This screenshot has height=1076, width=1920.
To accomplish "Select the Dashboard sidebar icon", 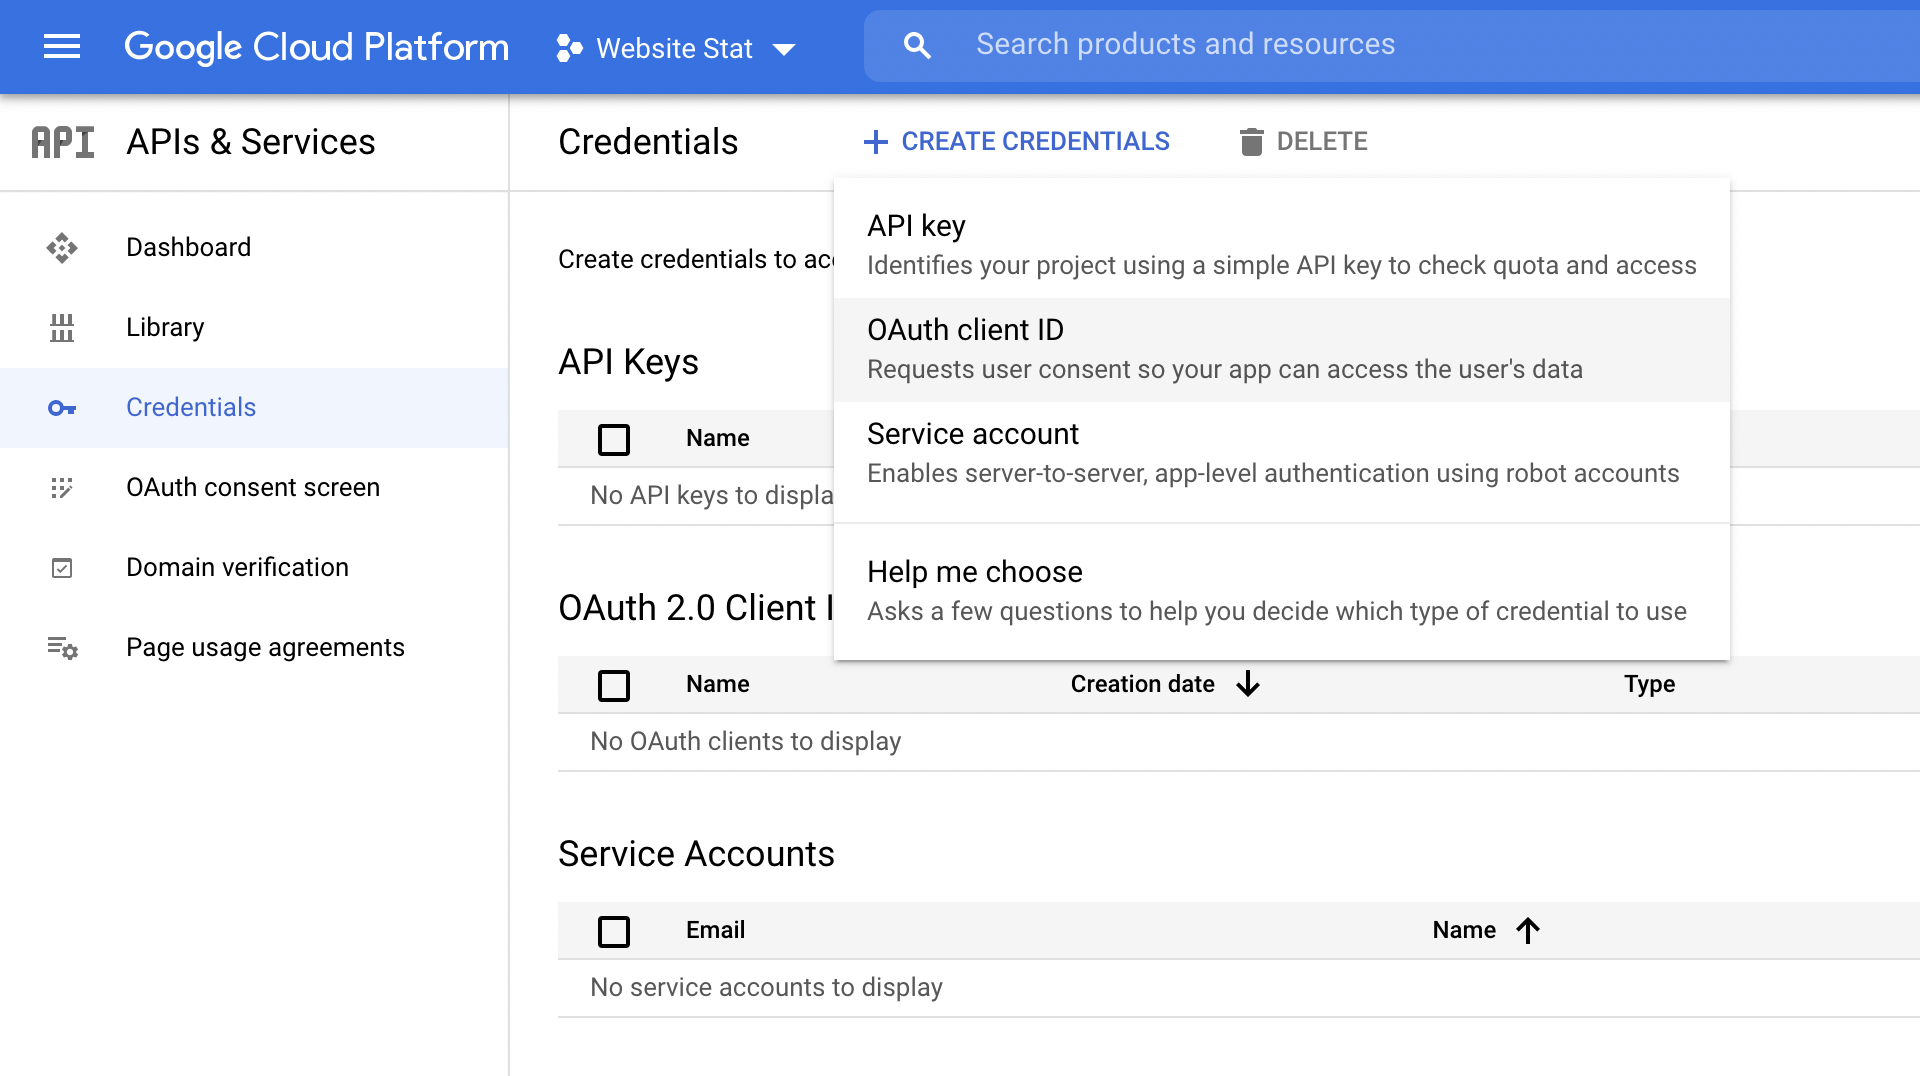I will point(62,247).
